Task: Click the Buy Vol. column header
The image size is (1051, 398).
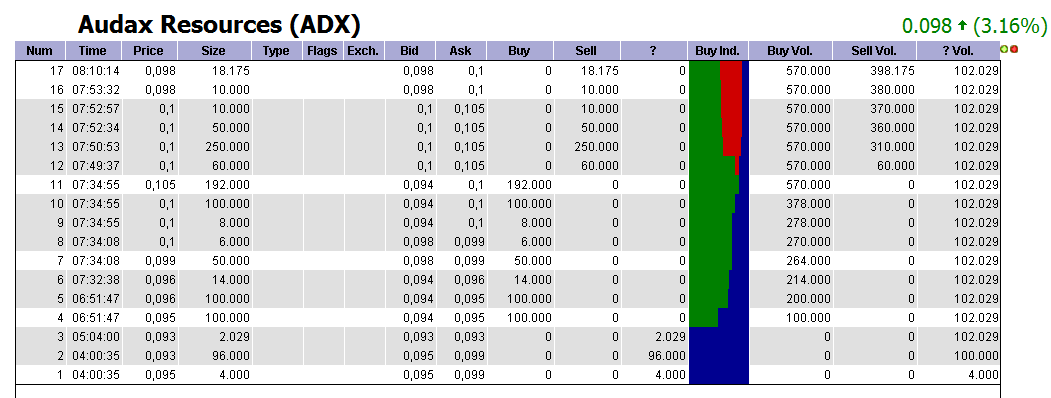Action: pos(790,51)
